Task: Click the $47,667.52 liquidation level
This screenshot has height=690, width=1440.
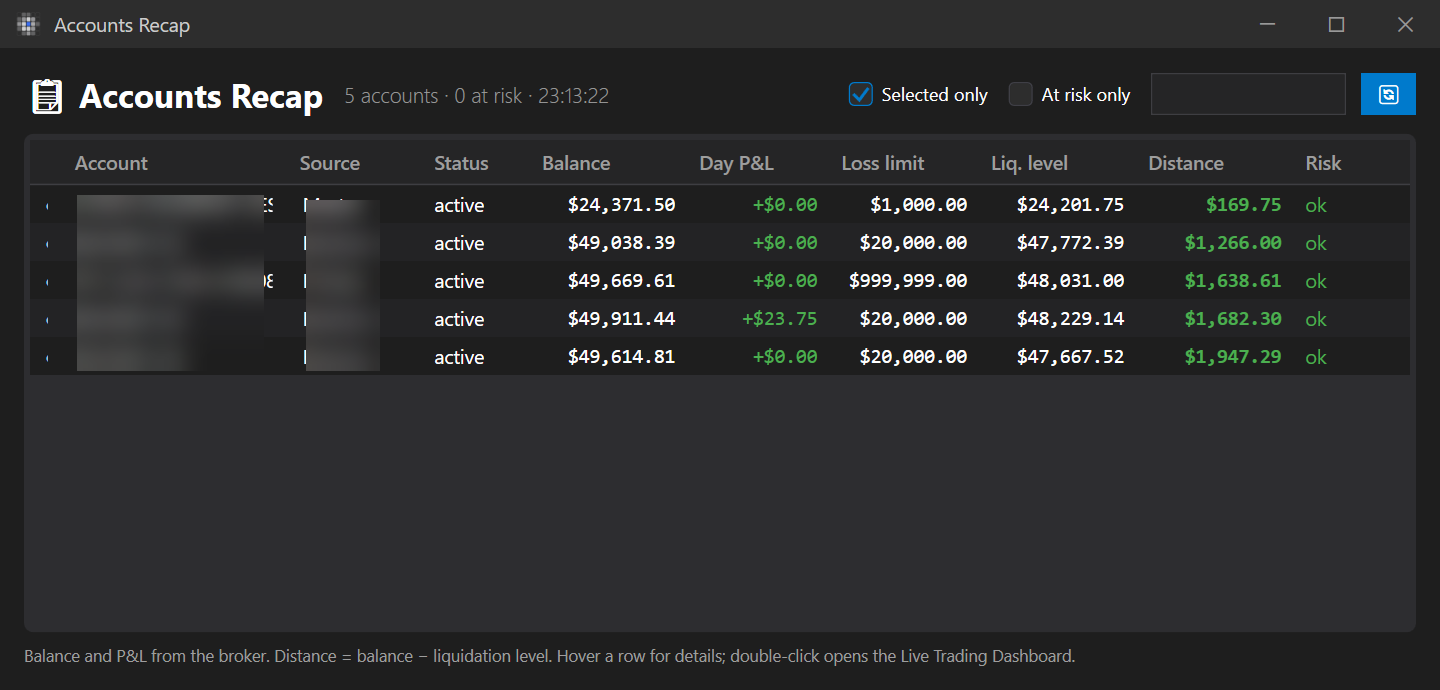Action: (1070, 357)
